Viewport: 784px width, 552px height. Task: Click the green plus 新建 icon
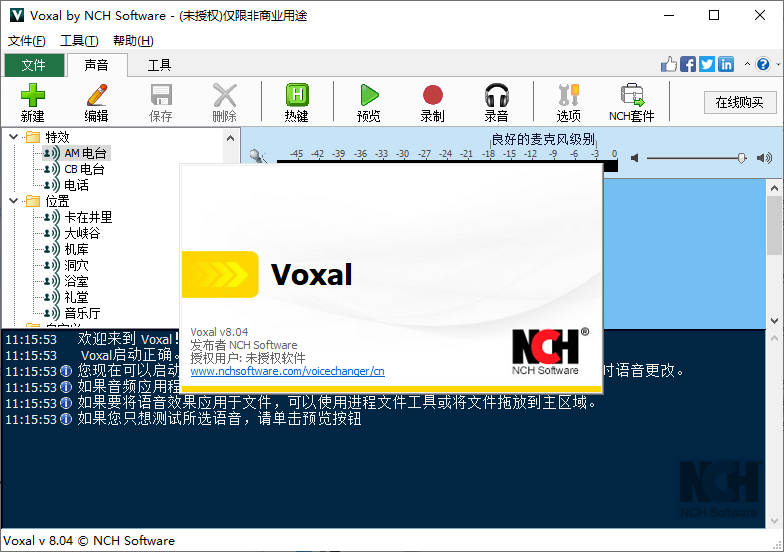(x=32, y=95)
